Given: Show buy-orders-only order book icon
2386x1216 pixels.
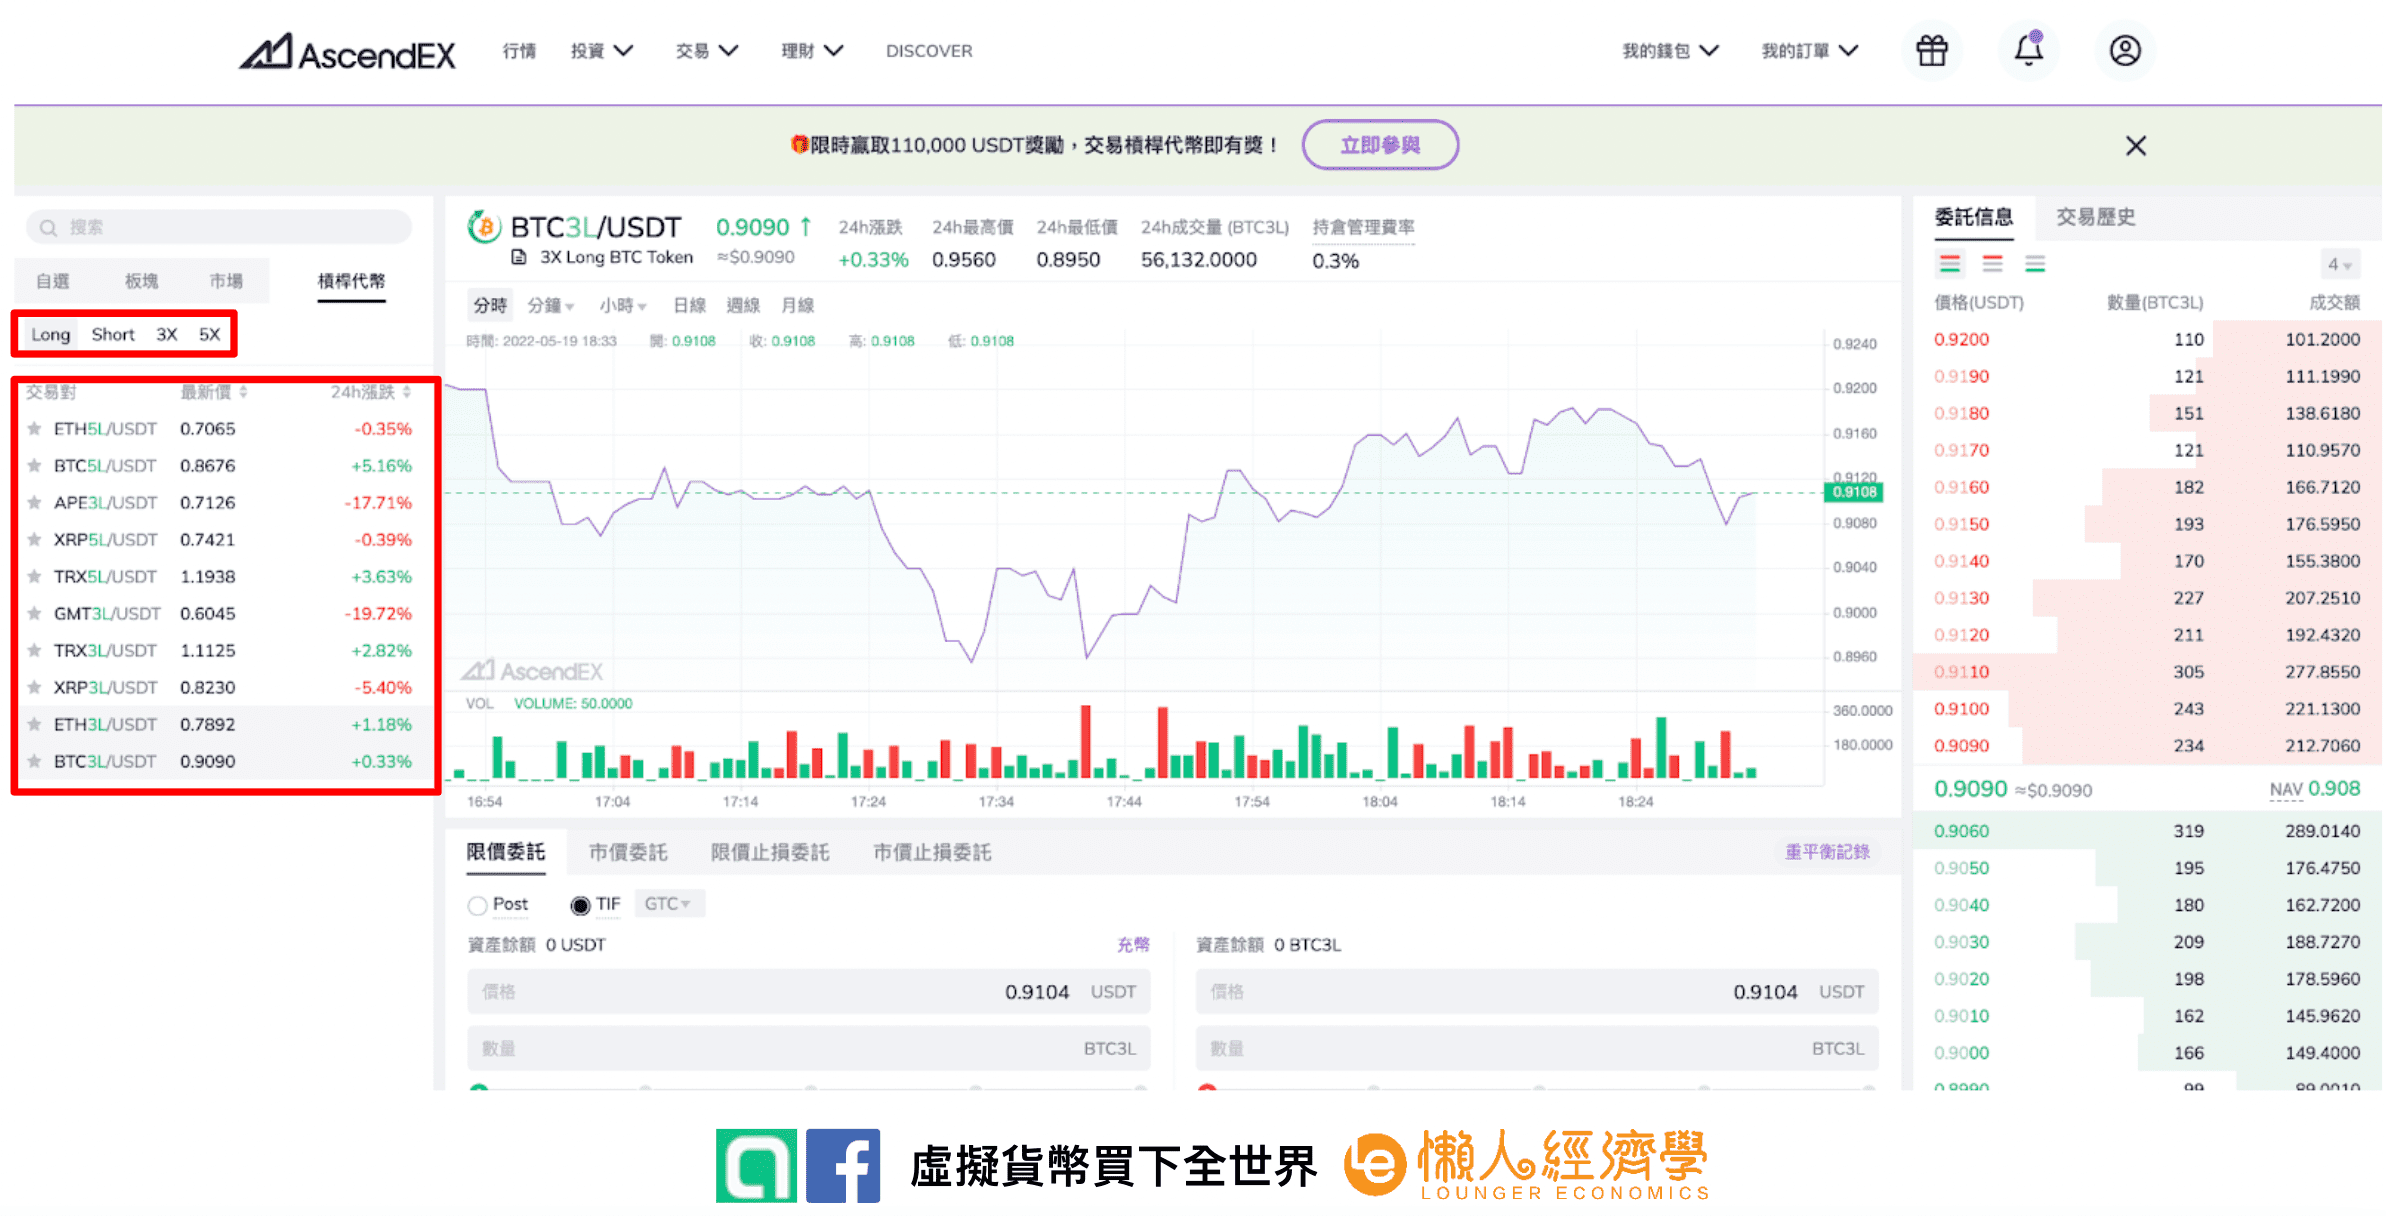Looking at the screenshot, I should coord(2035,264).
